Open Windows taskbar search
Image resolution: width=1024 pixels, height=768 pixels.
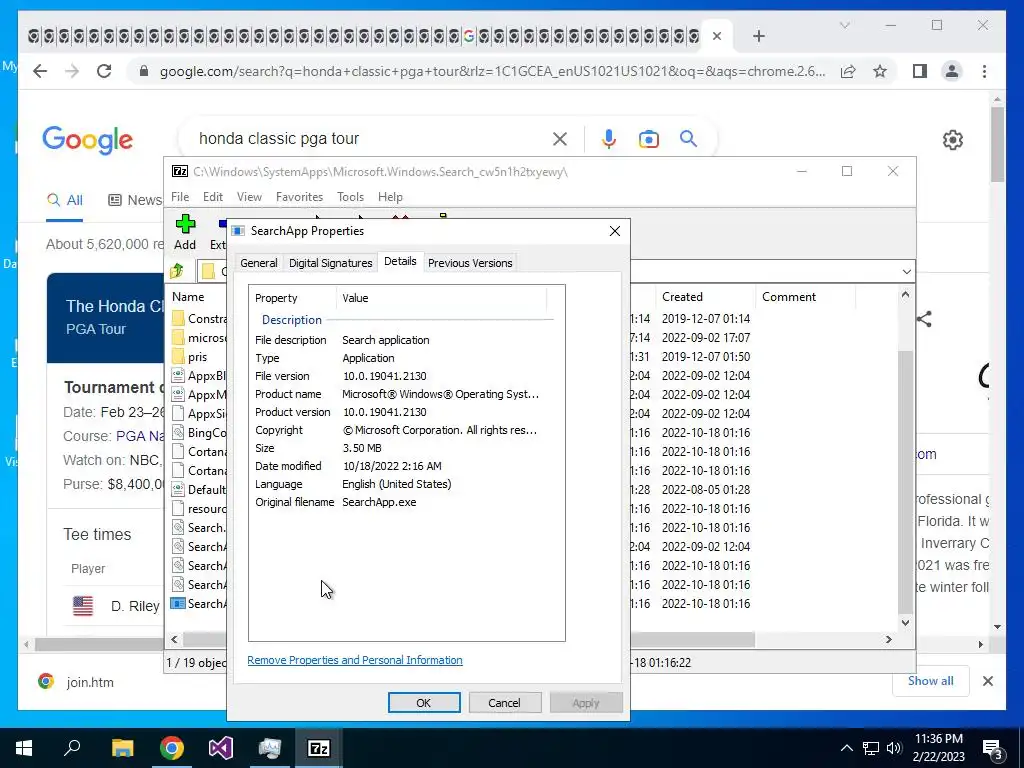(72, 748)
